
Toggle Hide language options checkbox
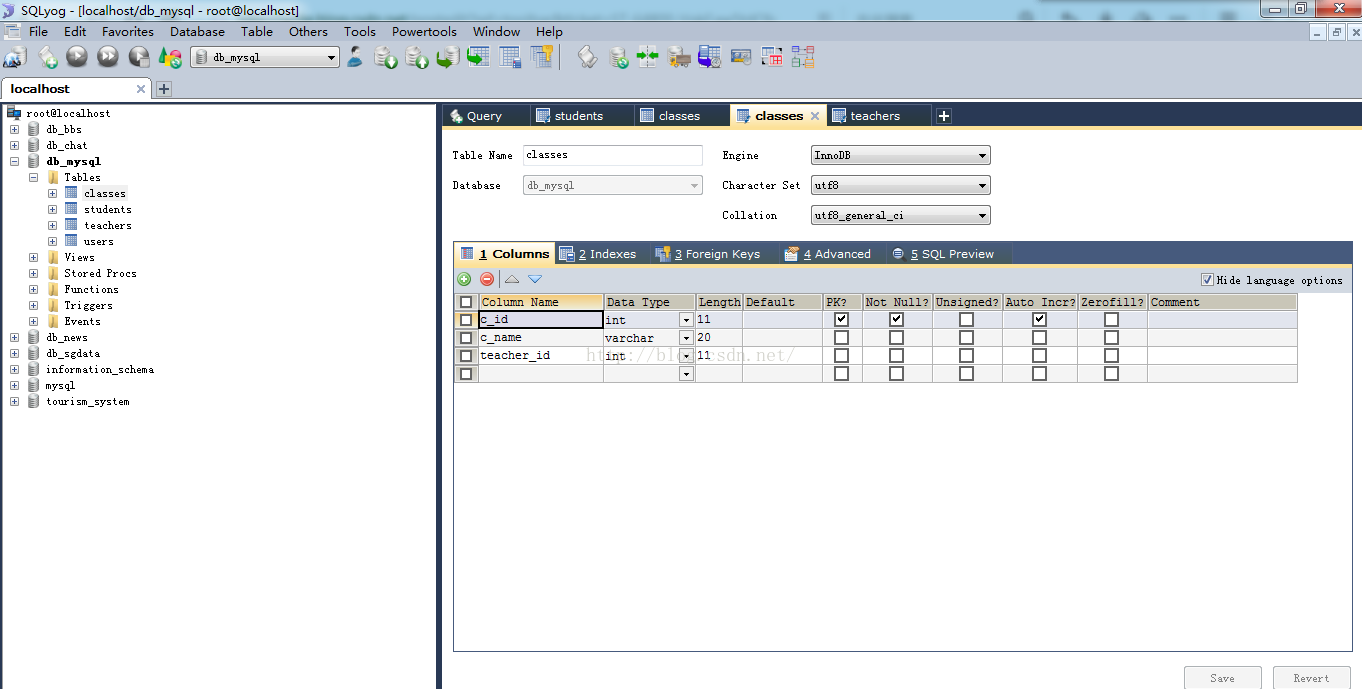(1207, 280)
